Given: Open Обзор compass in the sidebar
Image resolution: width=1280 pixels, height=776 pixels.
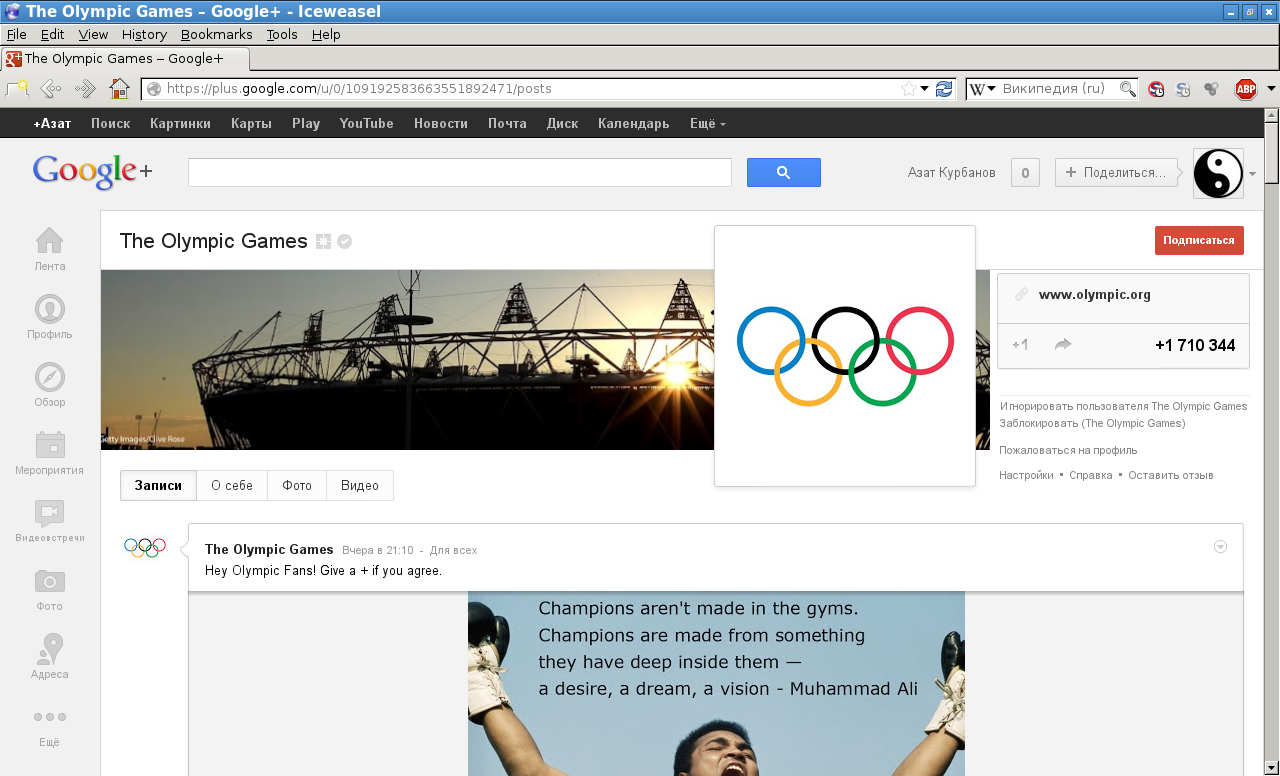Looking at the screenshot, I should pos(49,385).
